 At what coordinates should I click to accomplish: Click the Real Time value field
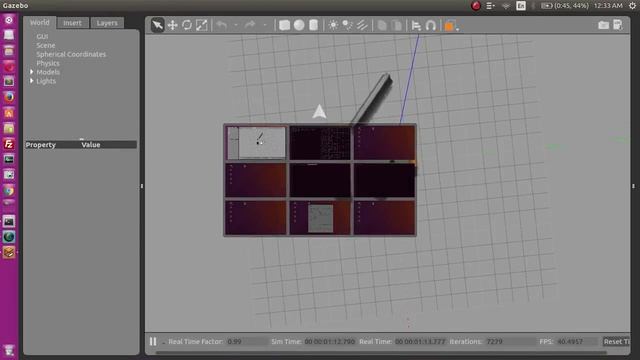[420, 341]
